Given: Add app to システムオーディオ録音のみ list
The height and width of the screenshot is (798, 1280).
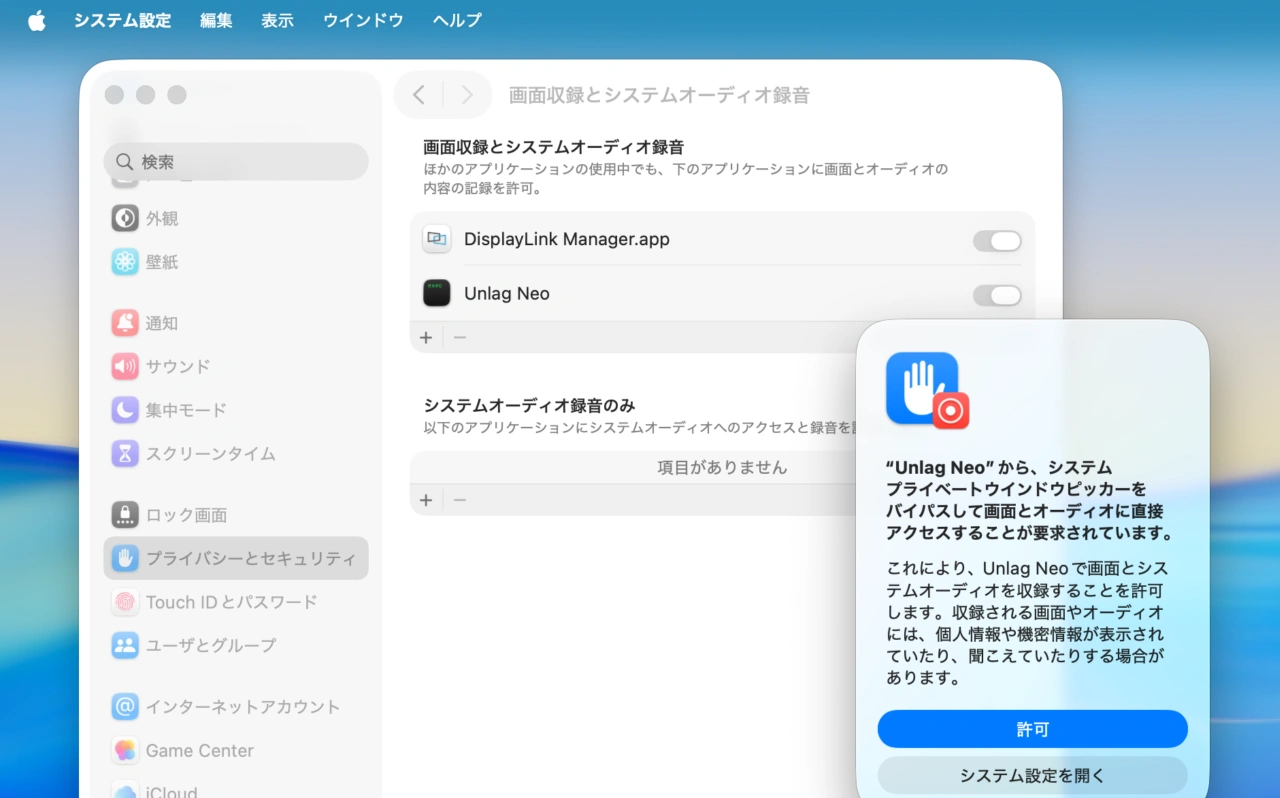Looking at the screenshot, I should [x=426, y=500].
